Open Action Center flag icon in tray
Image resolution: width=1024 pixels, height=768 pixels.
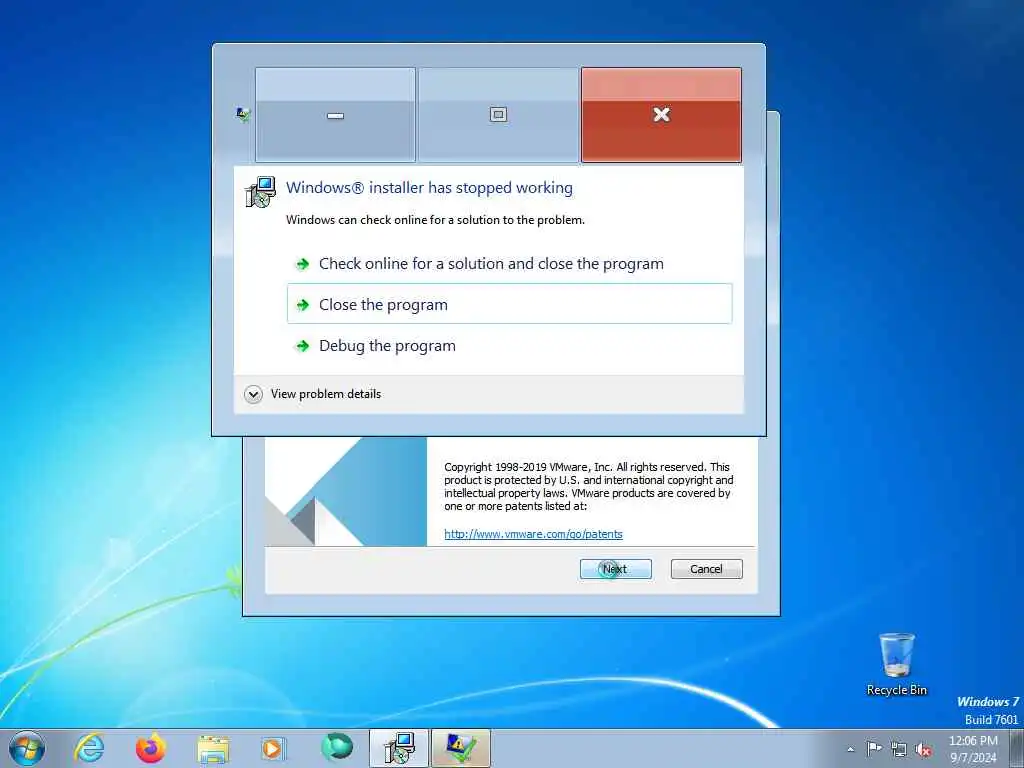pyautogui.click(x=874, y=748)
